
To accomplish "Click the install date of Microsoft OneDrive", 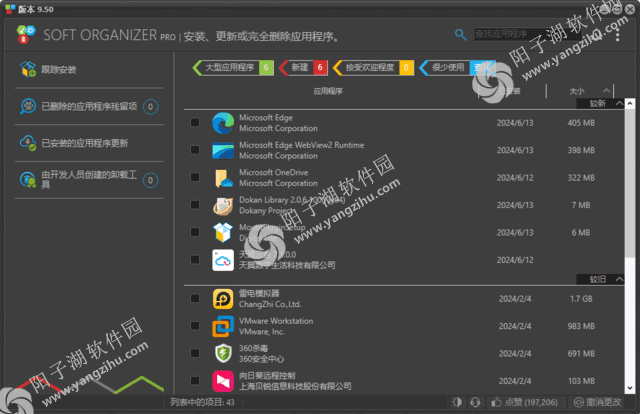I will (515, 178).
